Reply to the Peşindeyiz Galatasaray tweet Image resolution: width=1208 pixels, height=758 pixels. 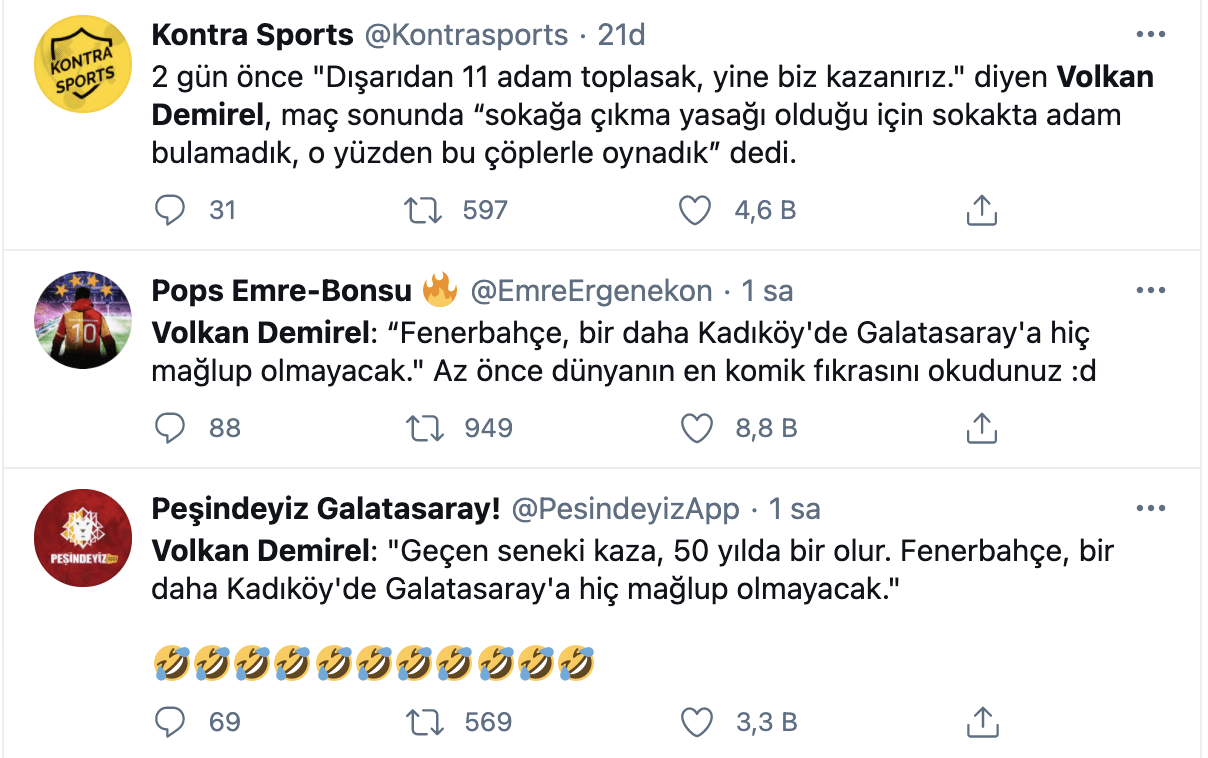(x=171, y=721)
